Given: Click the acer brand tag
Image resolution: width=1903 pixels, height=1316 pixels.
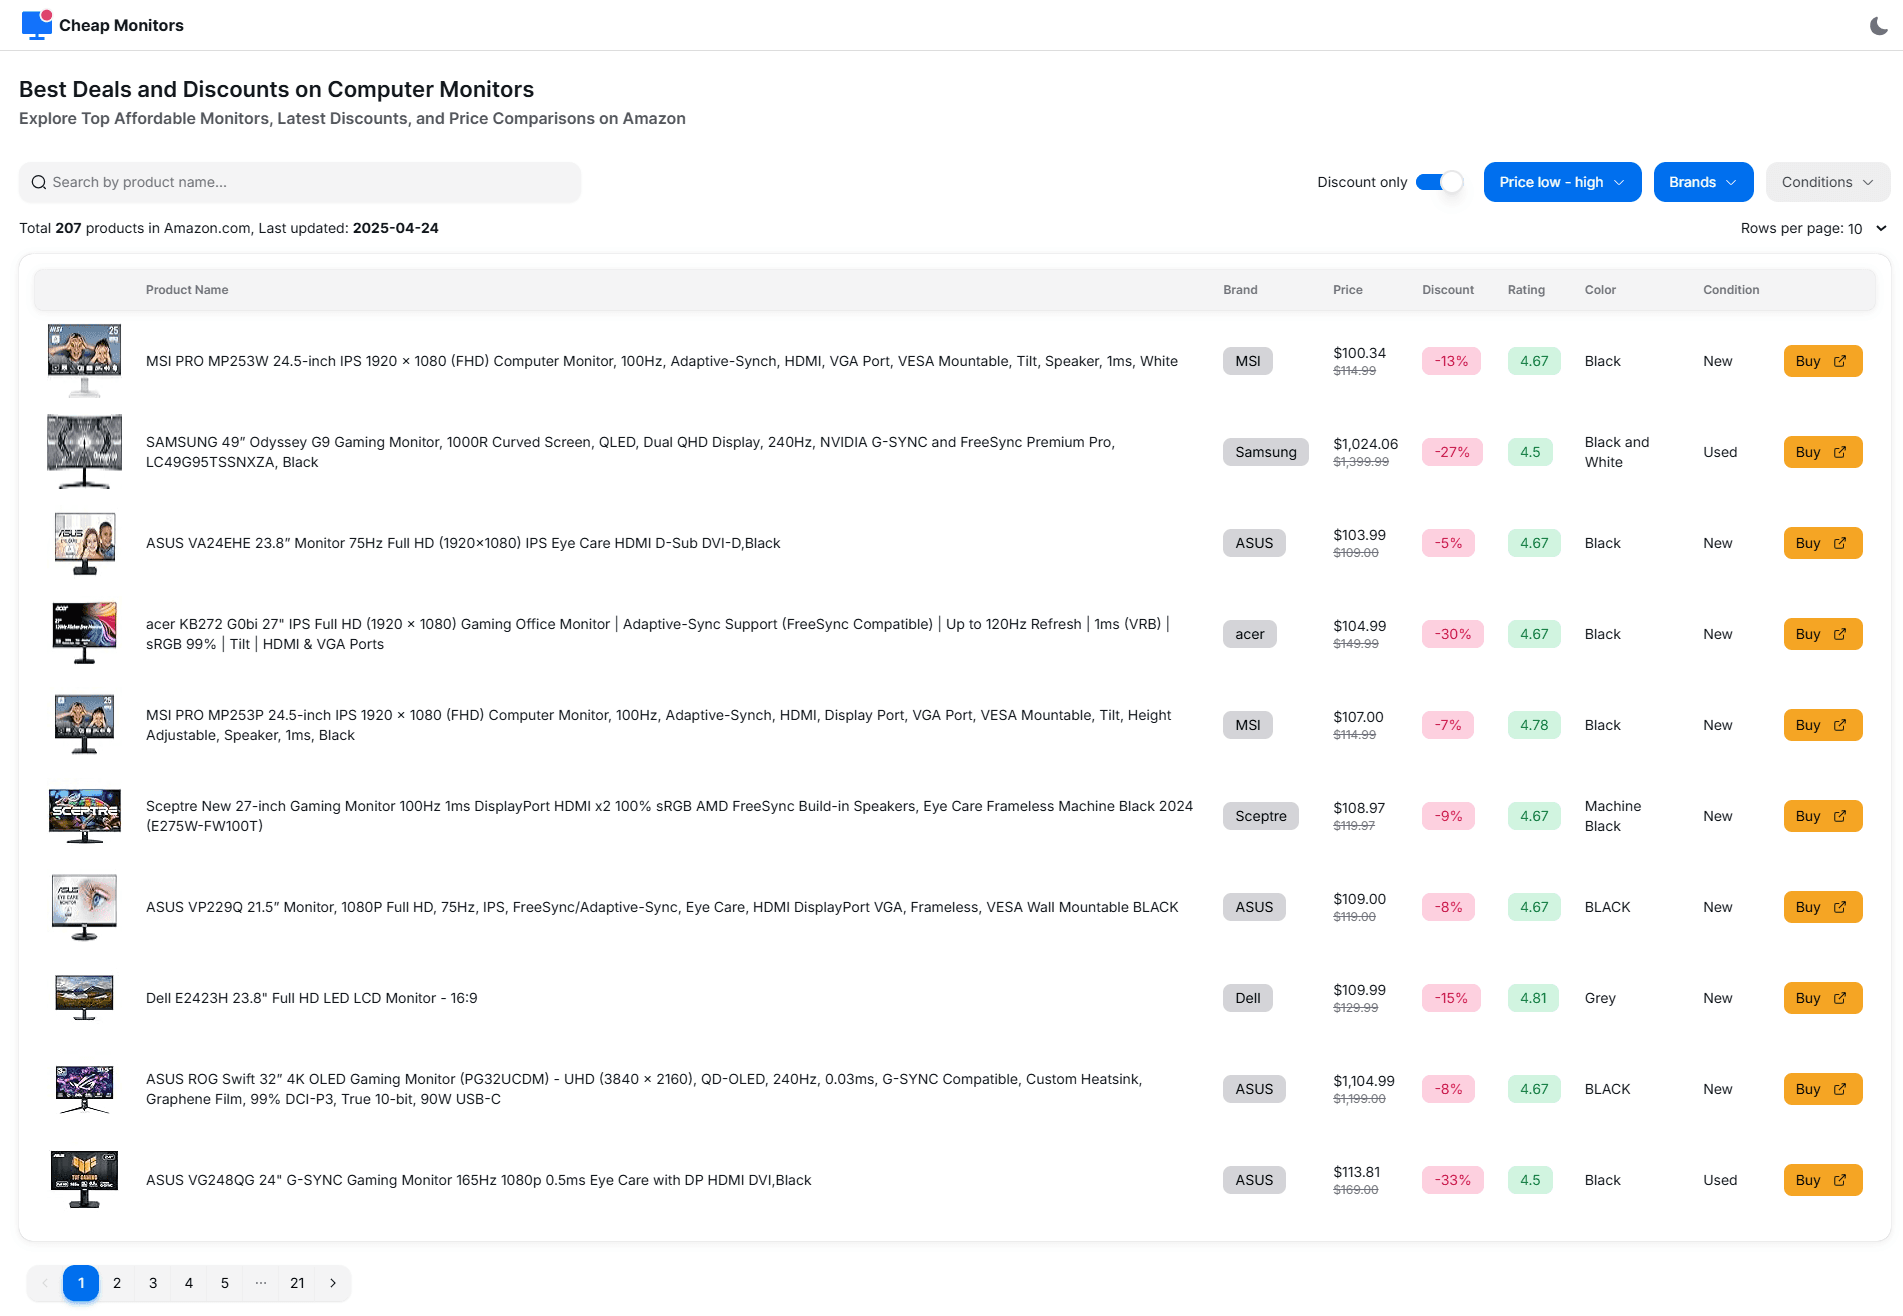Looking at the screenshot, I should tap(1249, 634).
